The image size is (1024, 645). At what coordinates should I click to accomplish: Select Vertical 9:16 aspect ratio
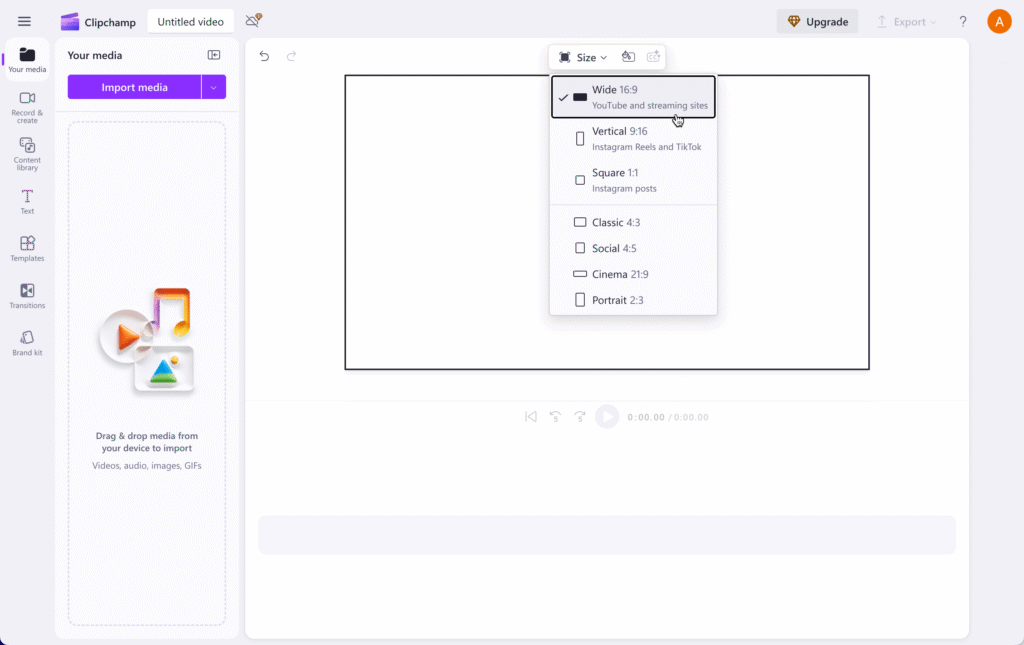pos(633,139)
